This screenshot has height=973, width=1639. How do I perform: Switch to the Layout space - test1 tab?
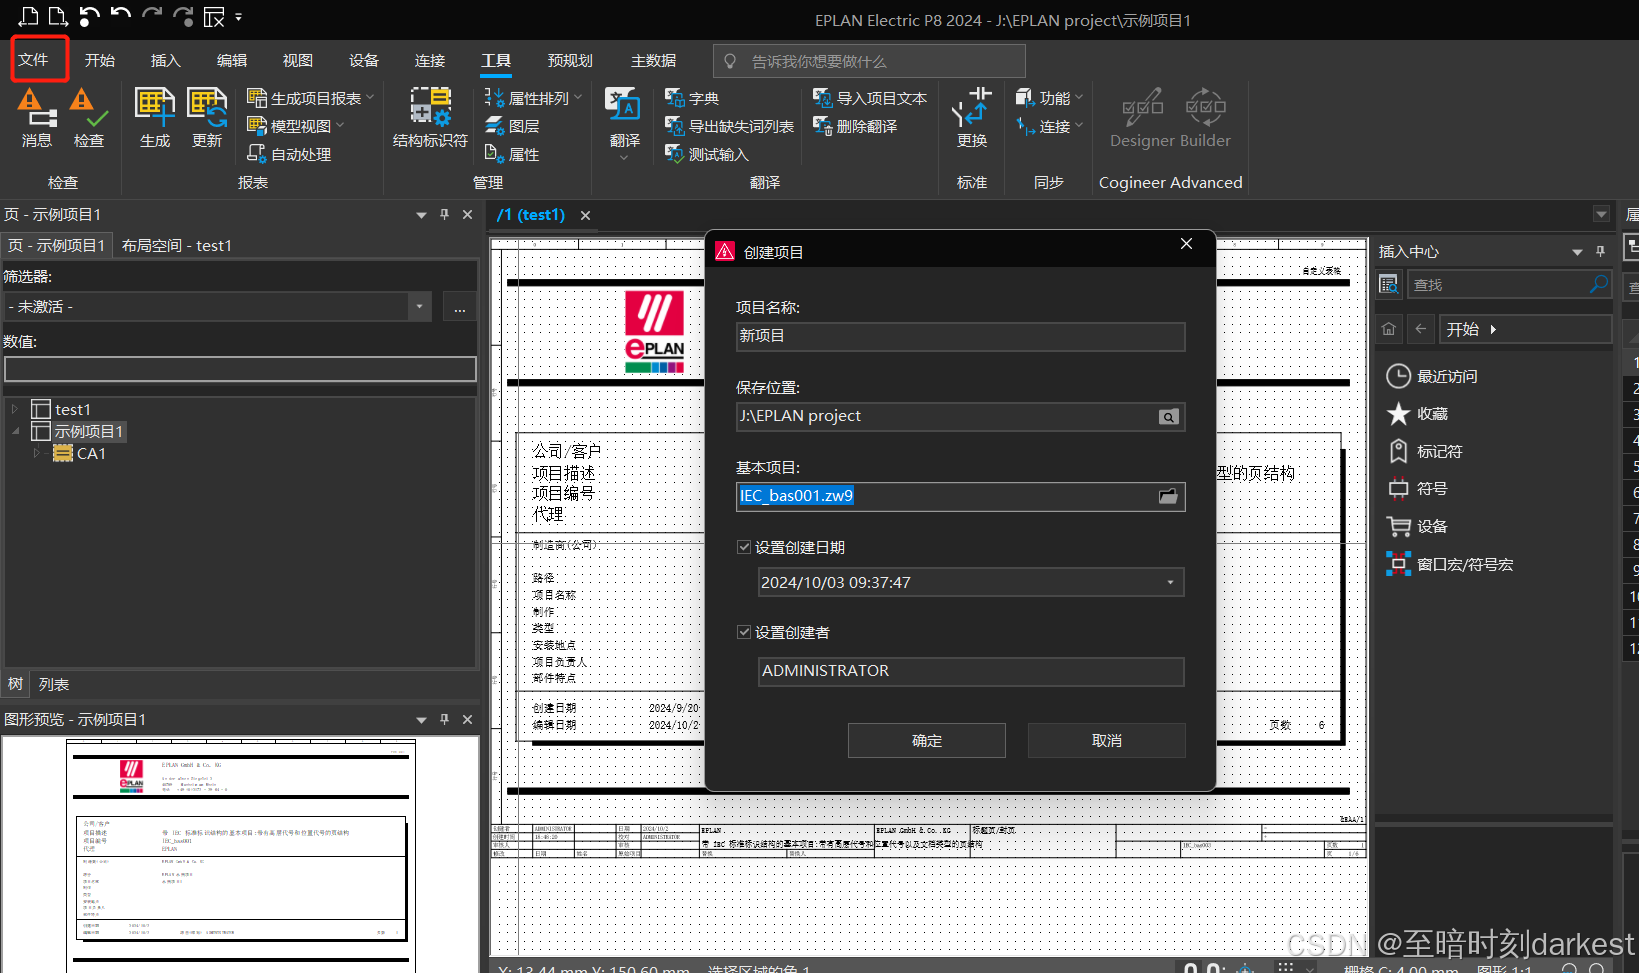pyautogui.click(x=177, y=245)
